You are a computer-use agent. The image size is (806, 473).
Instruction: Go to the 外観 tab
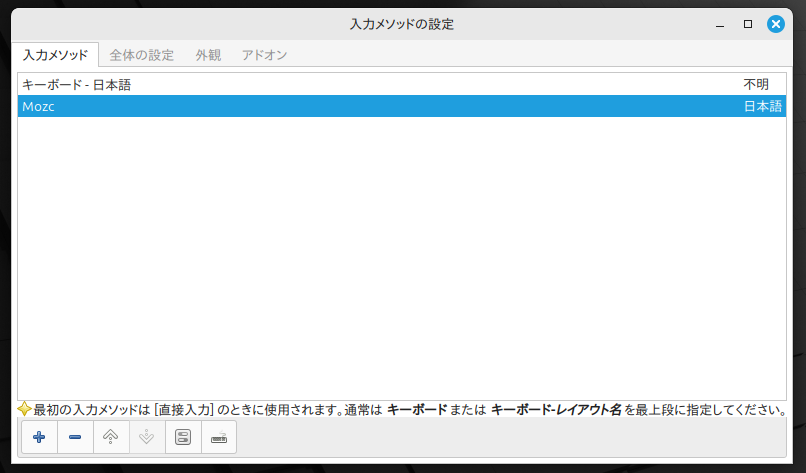click(208, 55)
